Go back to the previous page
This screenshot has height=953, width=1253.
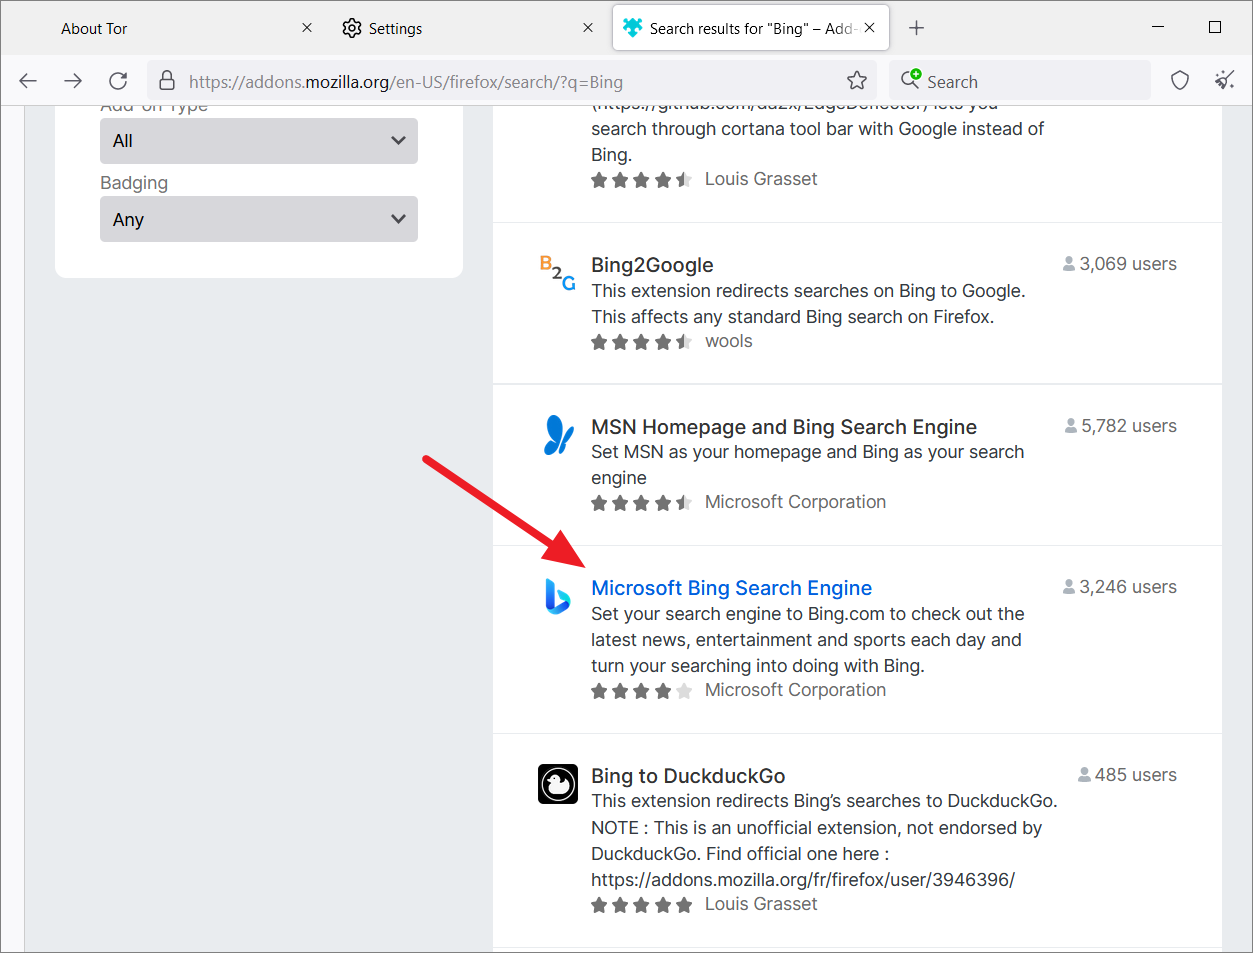[28, 81]
